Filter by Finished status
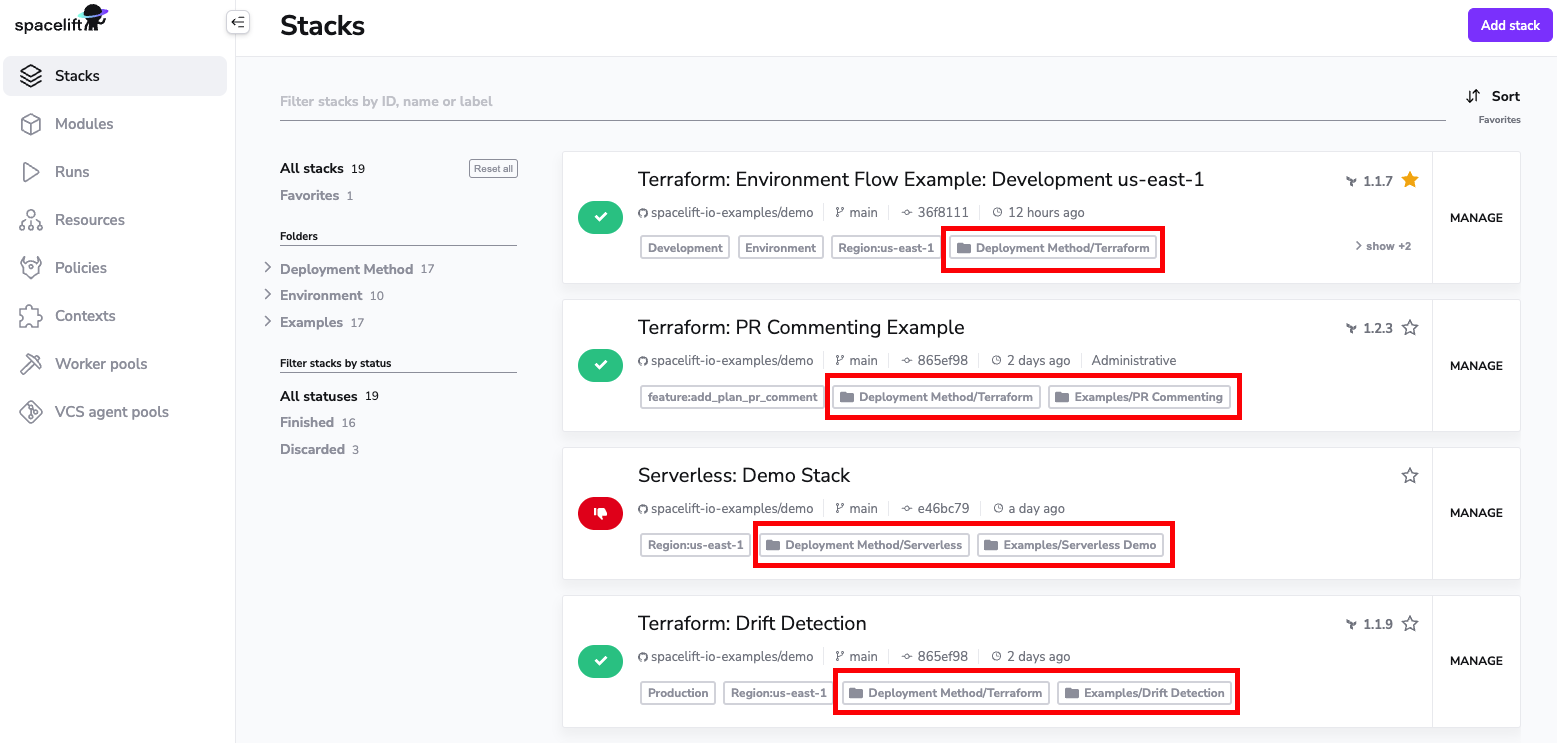 coord(307,423)
